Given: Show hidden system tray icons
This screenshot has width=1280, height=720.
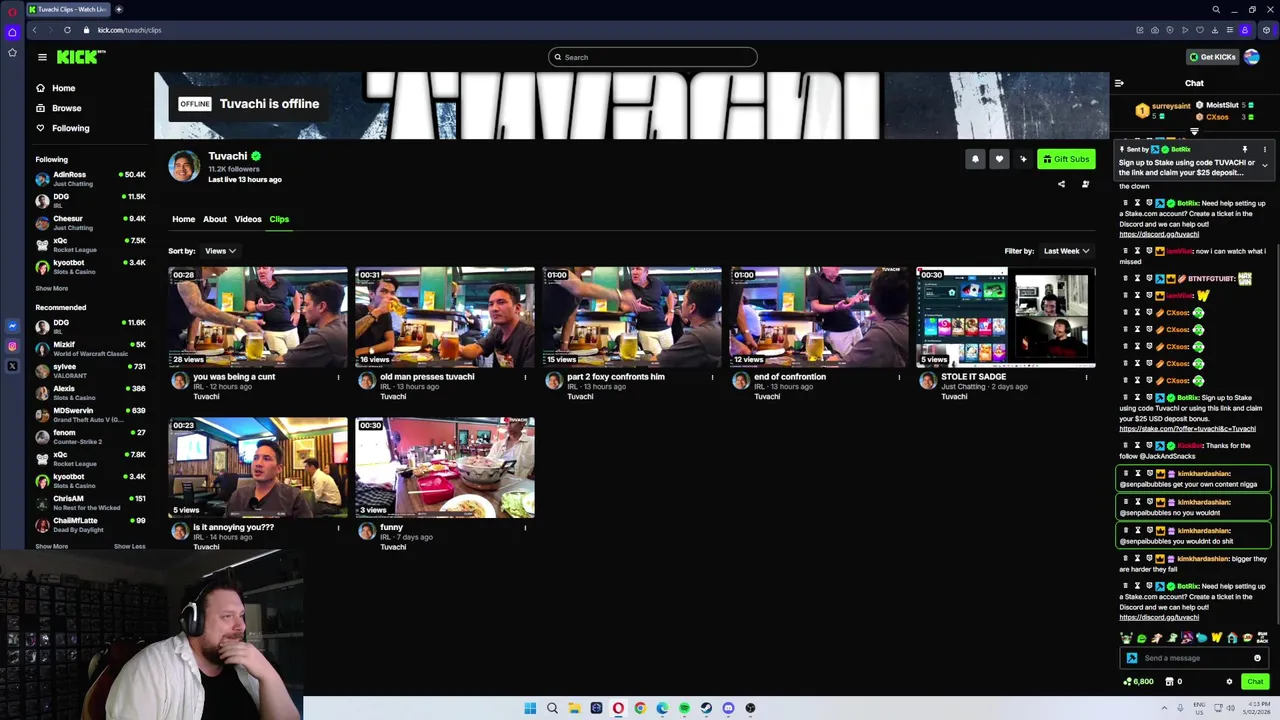Looking at the screenshot, I should [1164, 708].
